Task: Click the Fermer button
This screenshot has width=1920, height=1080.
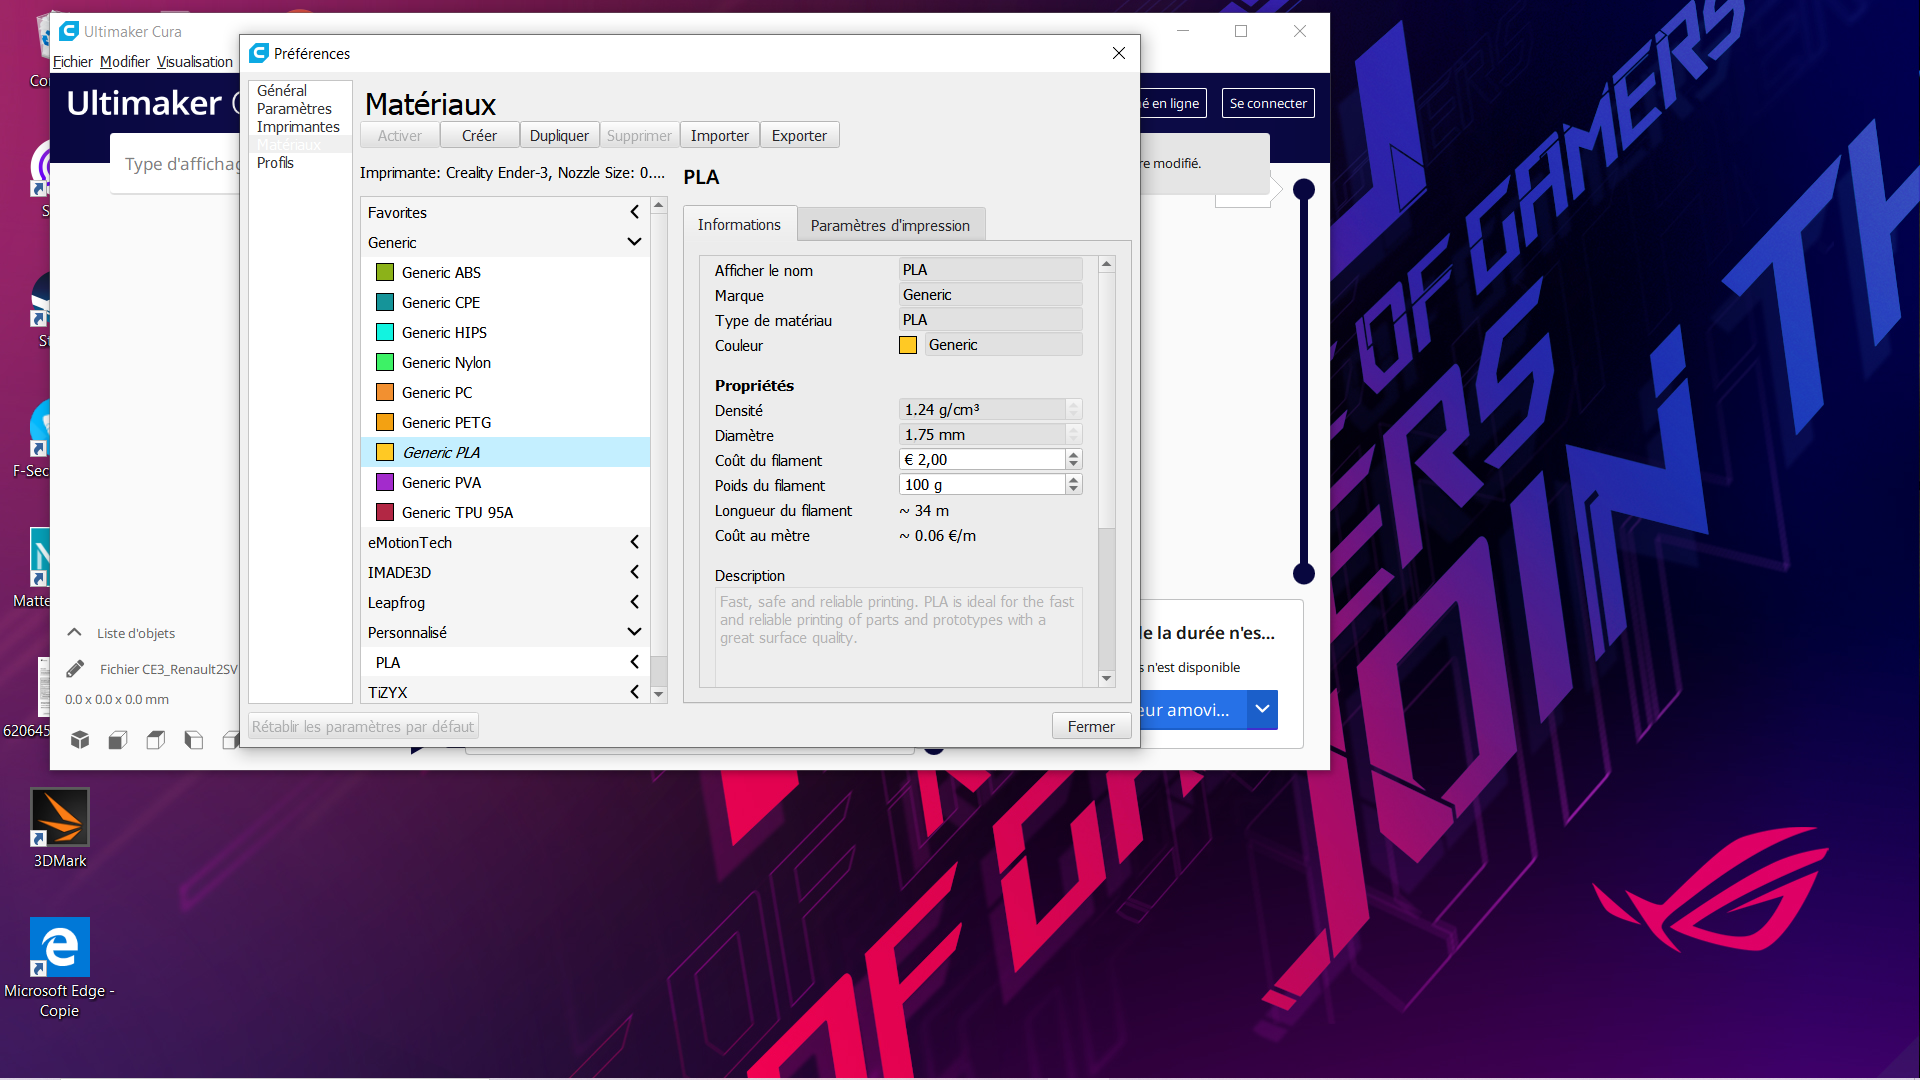Action: pyautogui.click(x=1090, y=727)
